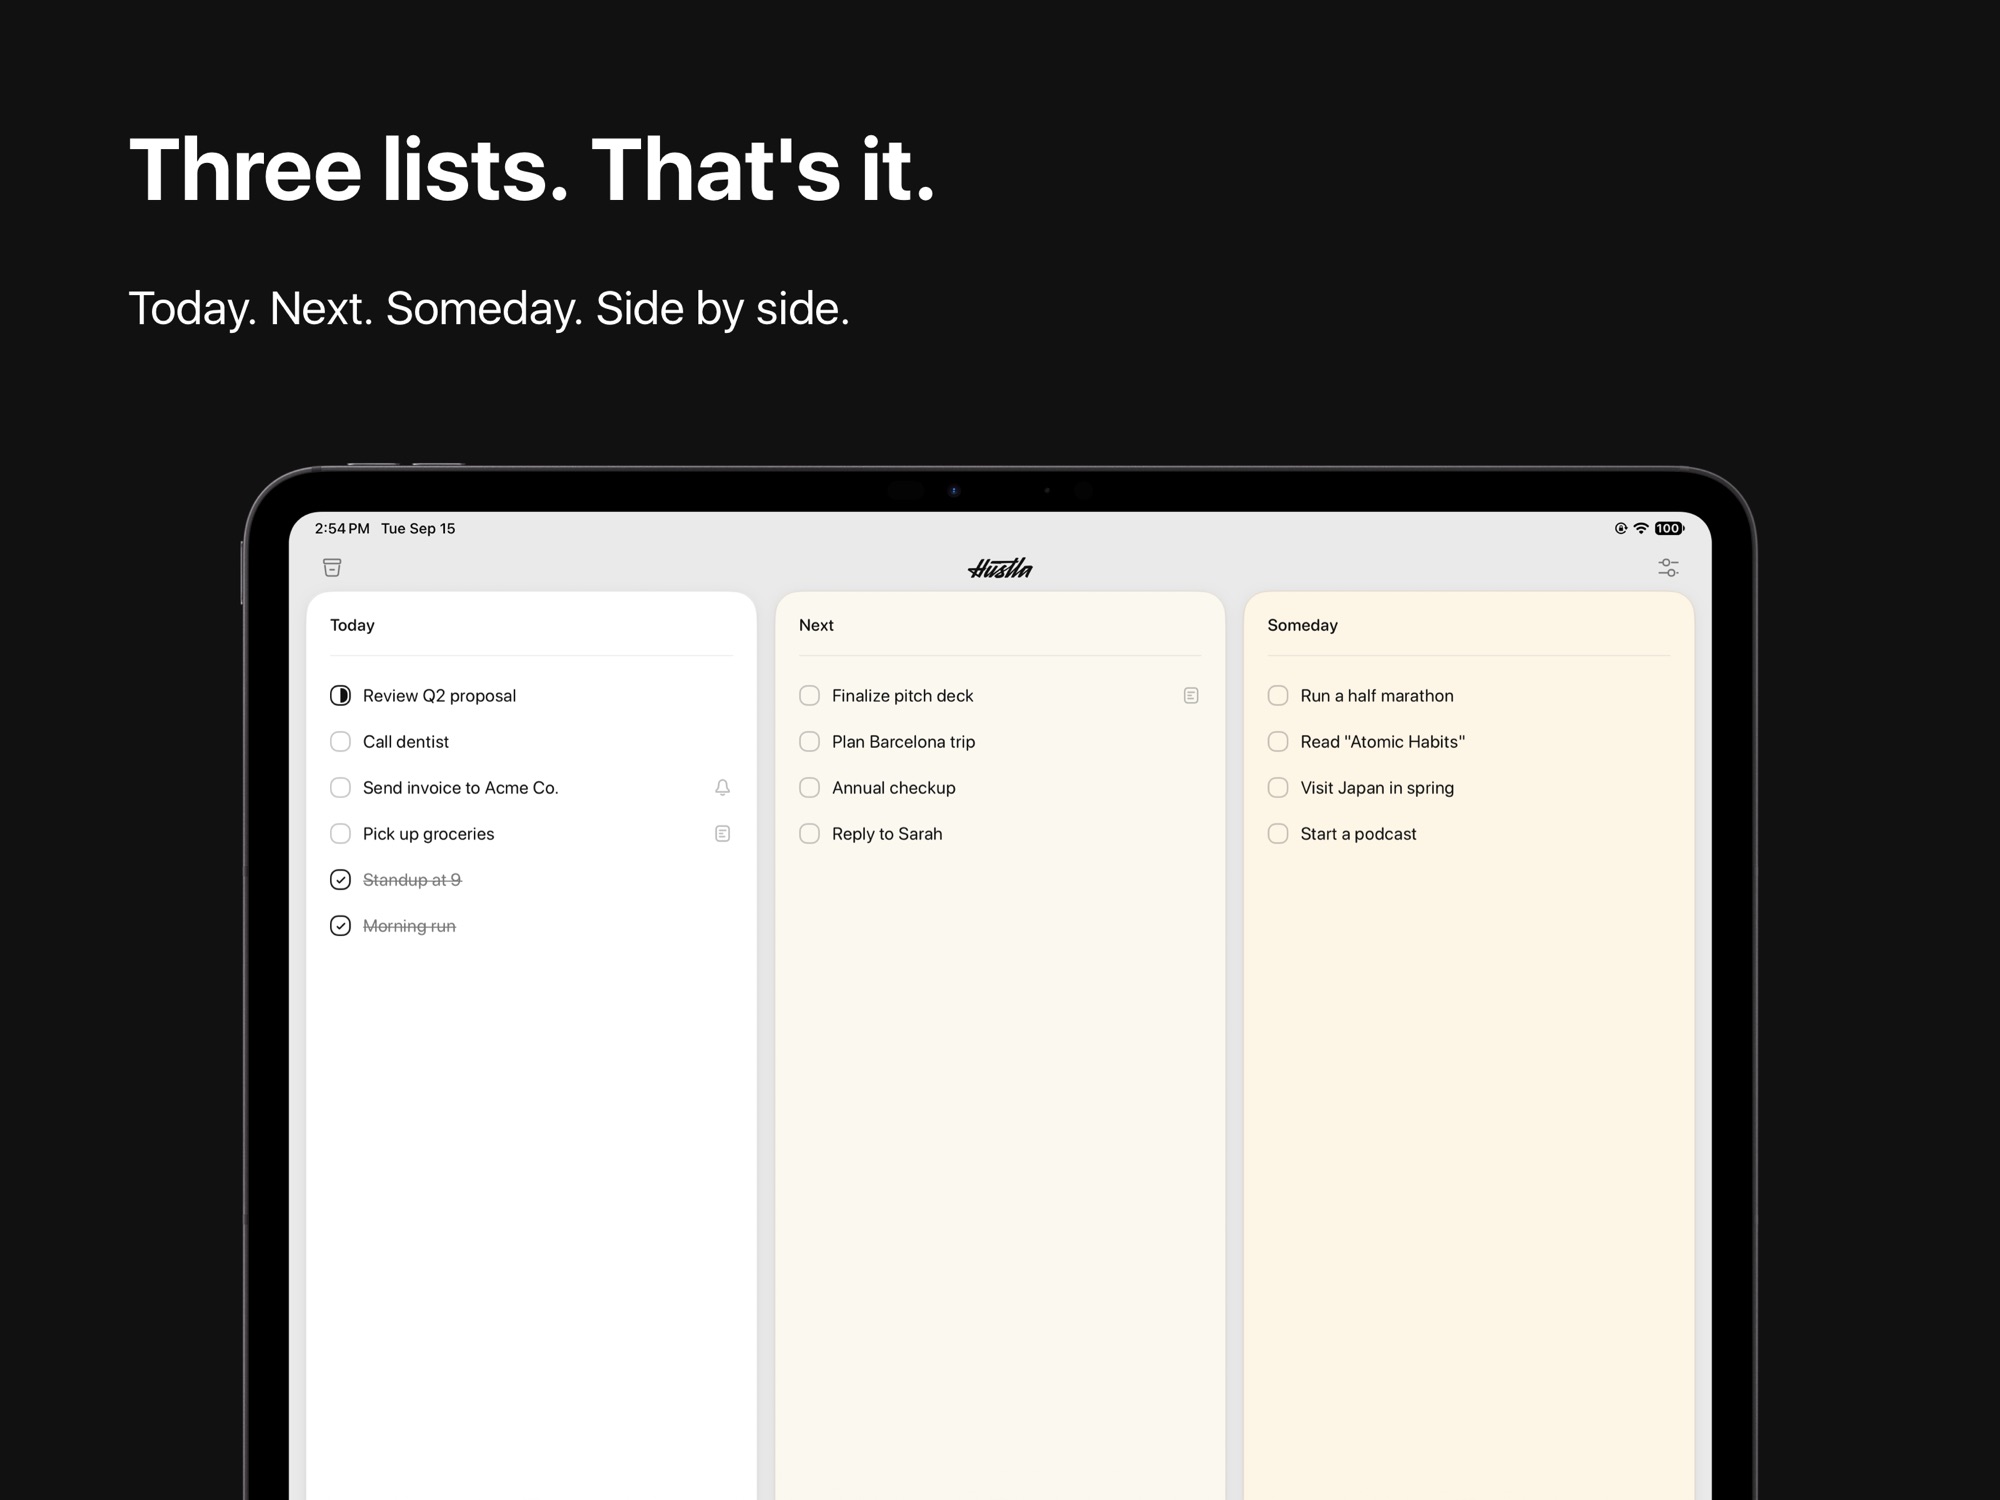The image size is (2000, 1500).
Task: Uncheck Standup at 9
Action: (340, 880)
